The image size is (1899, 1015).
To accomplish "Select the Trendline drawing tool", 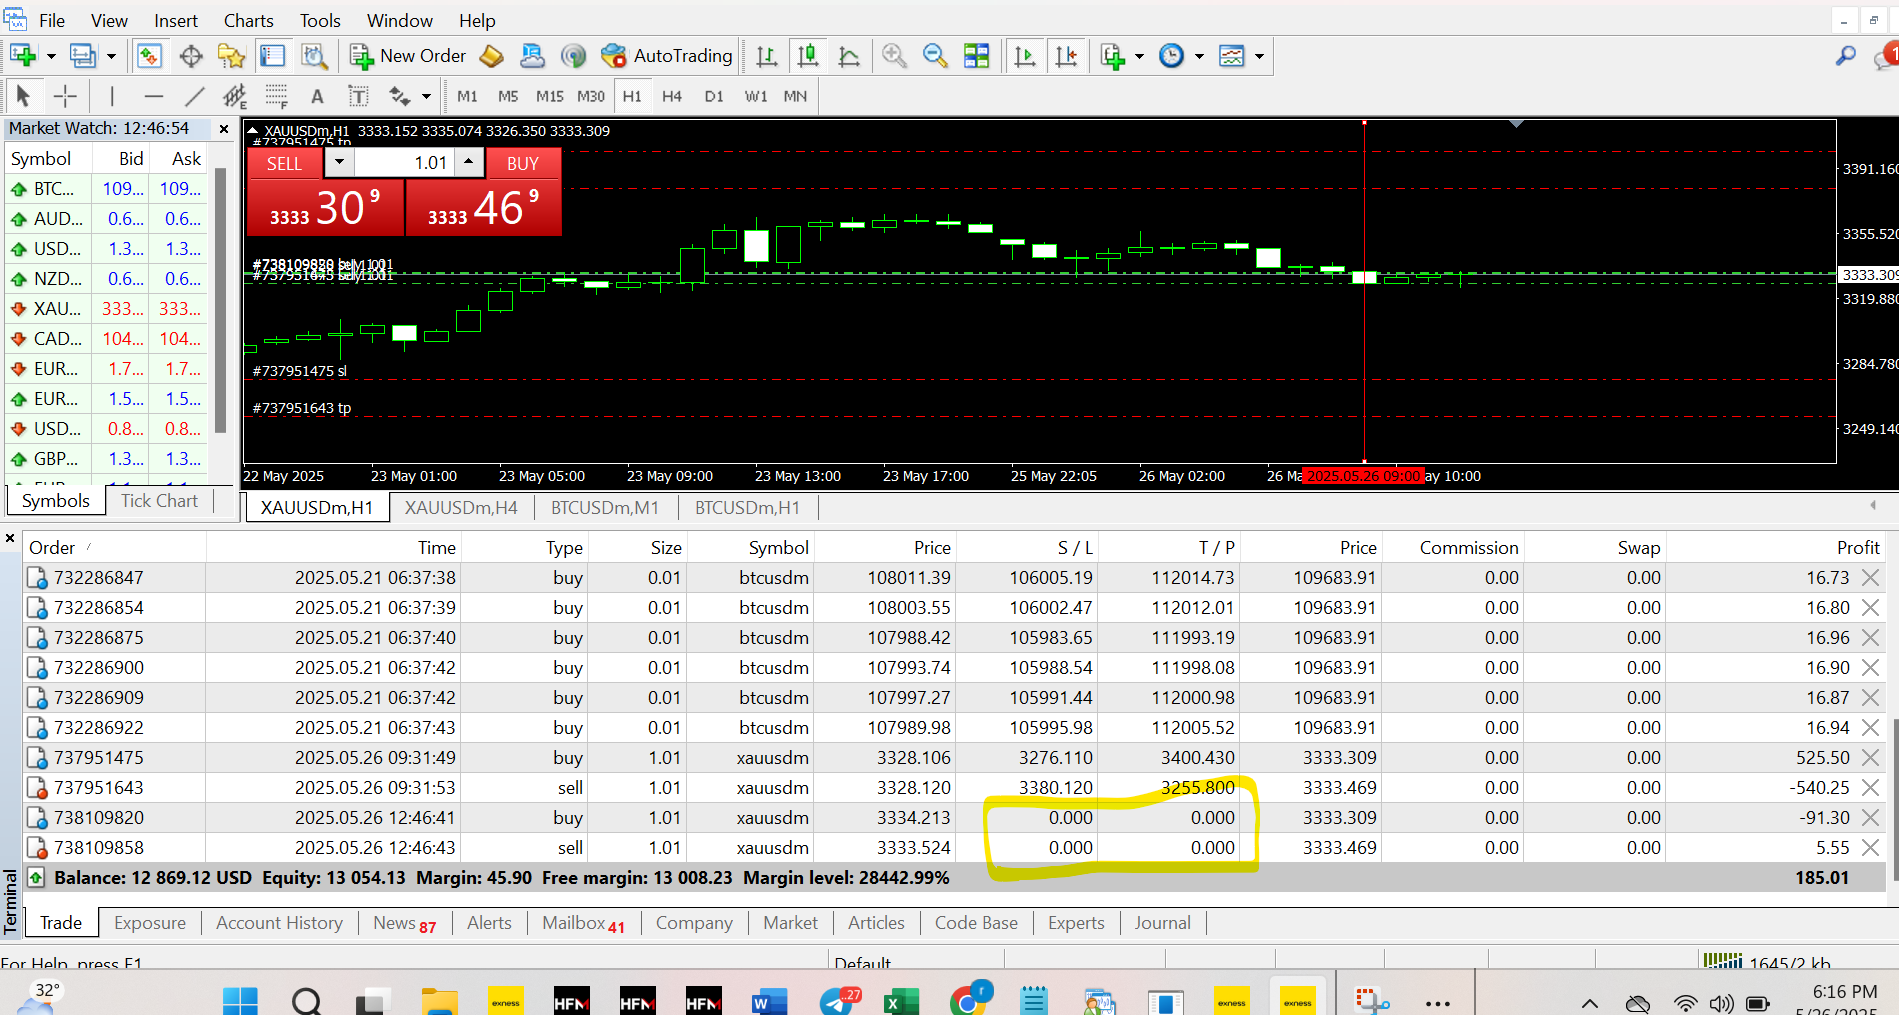I will click(194, 96).
